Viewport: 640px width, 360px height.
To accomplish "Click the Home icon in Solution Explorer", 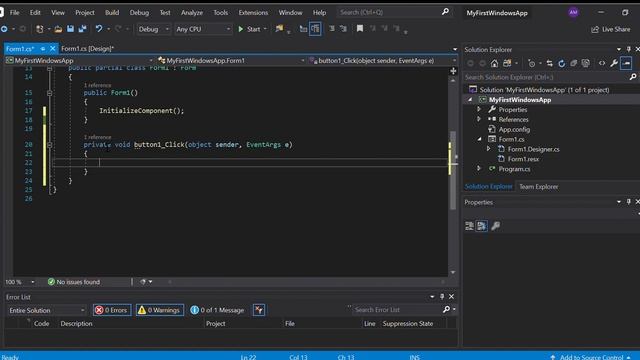I will tap(494, 63).
